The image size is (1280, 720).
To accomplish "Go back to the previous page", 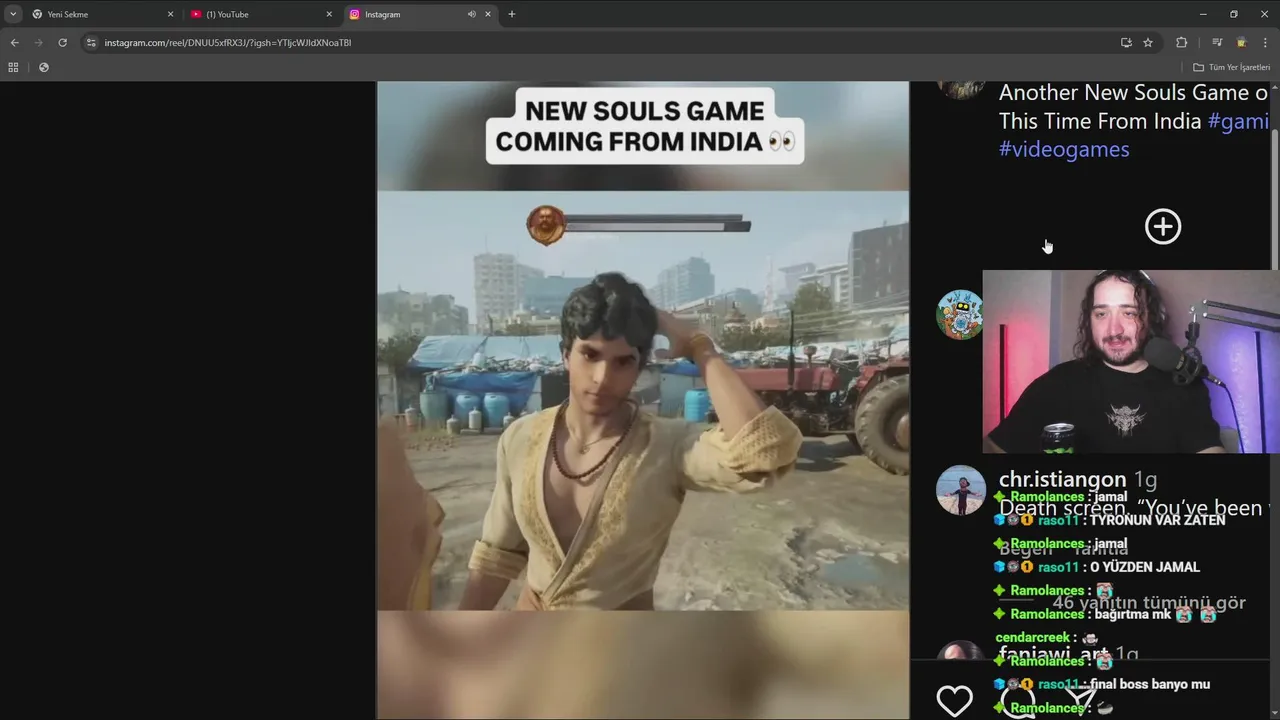I will (14, 42).
